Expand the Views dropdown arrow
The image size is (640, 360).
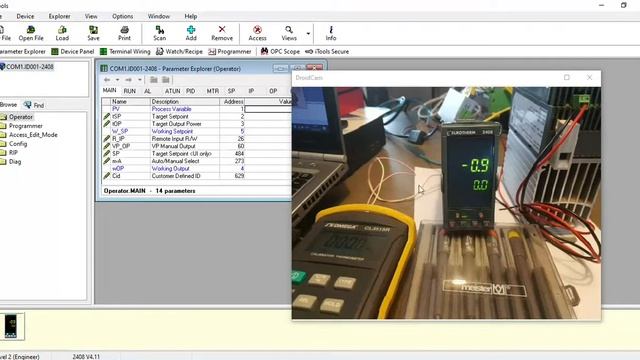(x=308, y=33)
